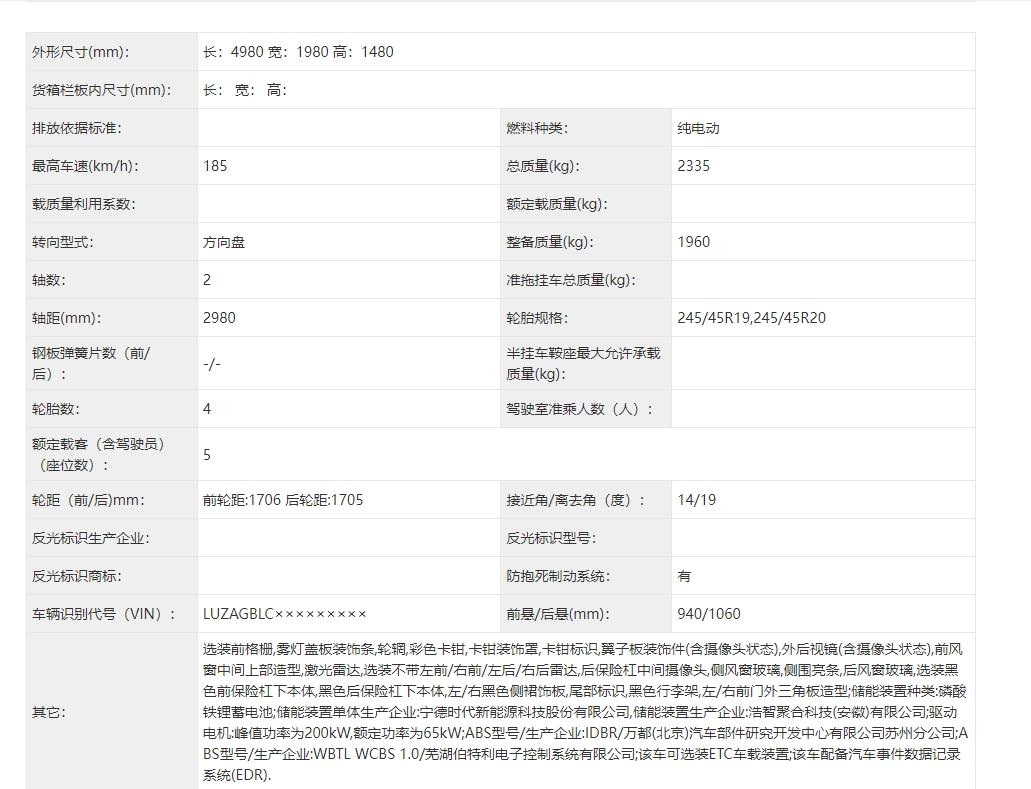Click the seating capacity value 5

[206, 453]
